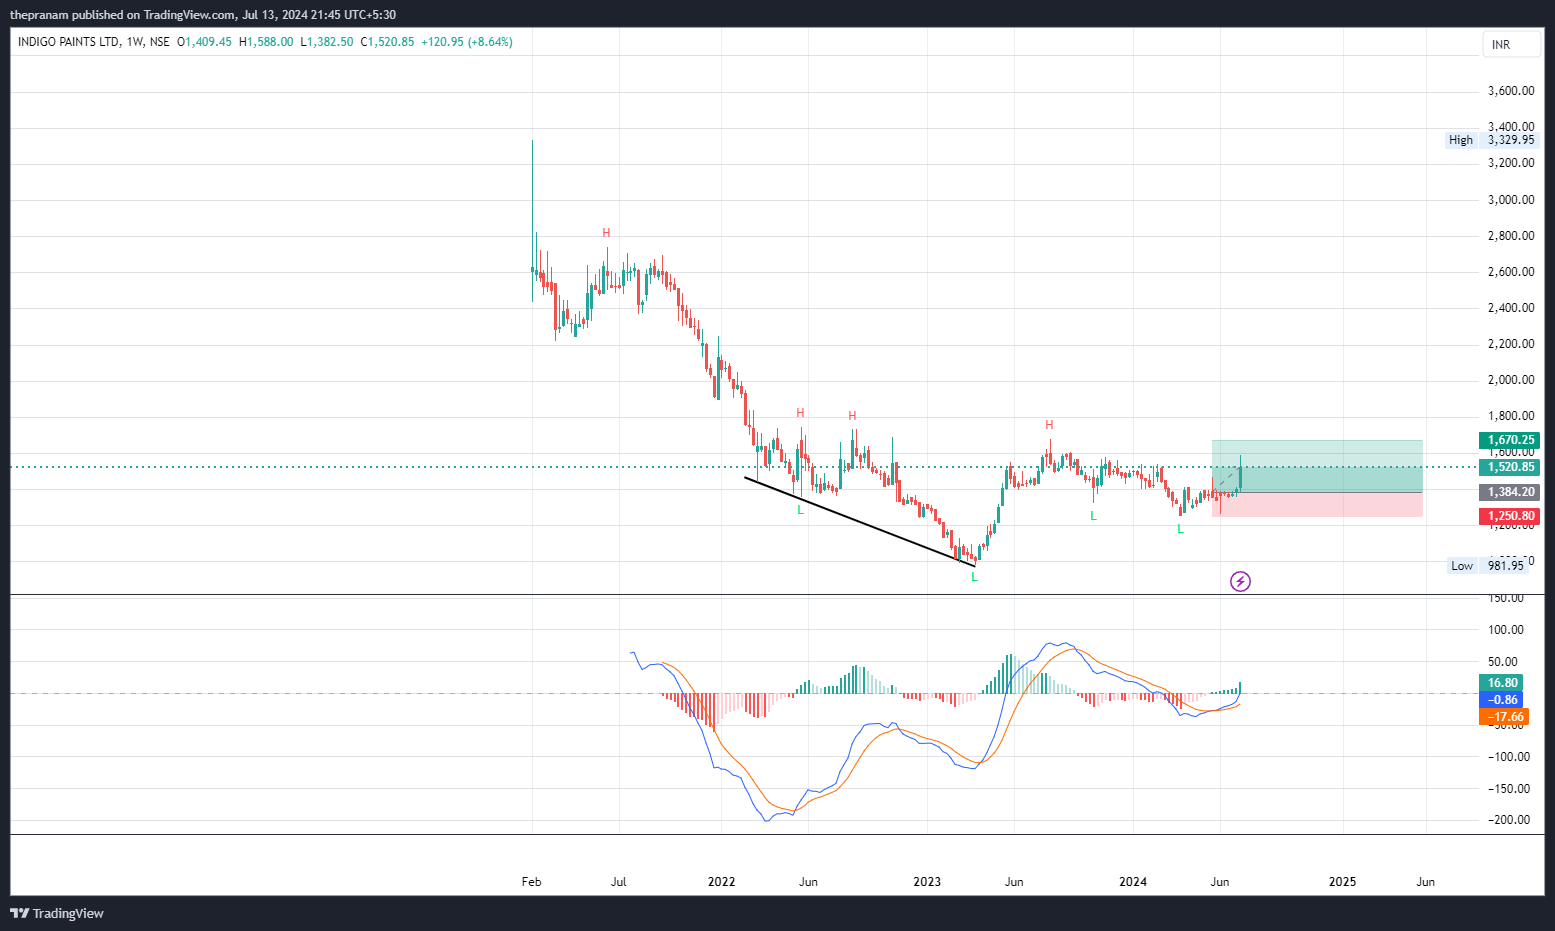Click the 2022 label on time axis
The width and height of the screenshot is (1555, 931).
[721, 882]
